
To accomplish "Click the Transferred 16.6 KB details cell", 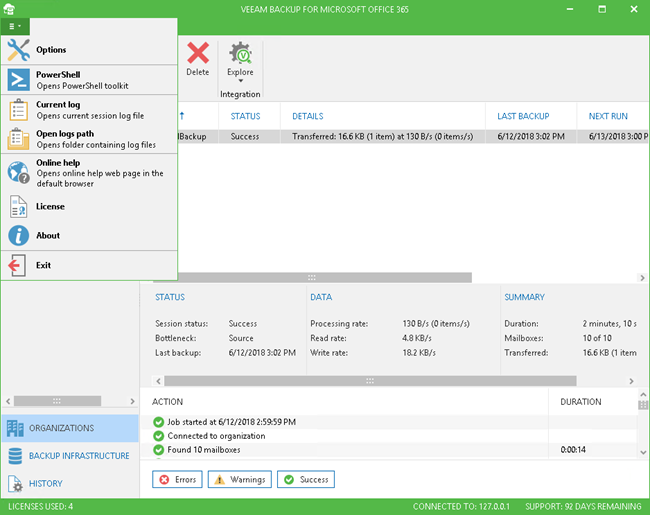I will coord(383,136).
